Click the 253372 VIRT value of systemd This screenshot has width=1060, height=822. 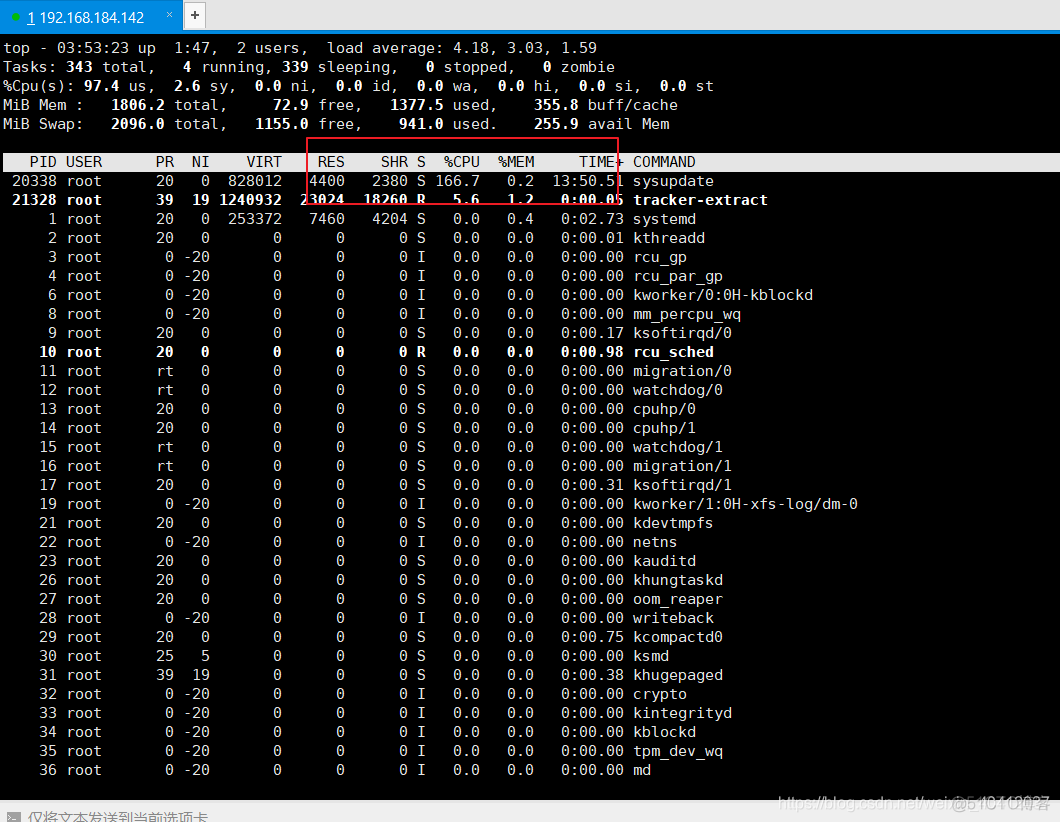click(x=255, y=219)
